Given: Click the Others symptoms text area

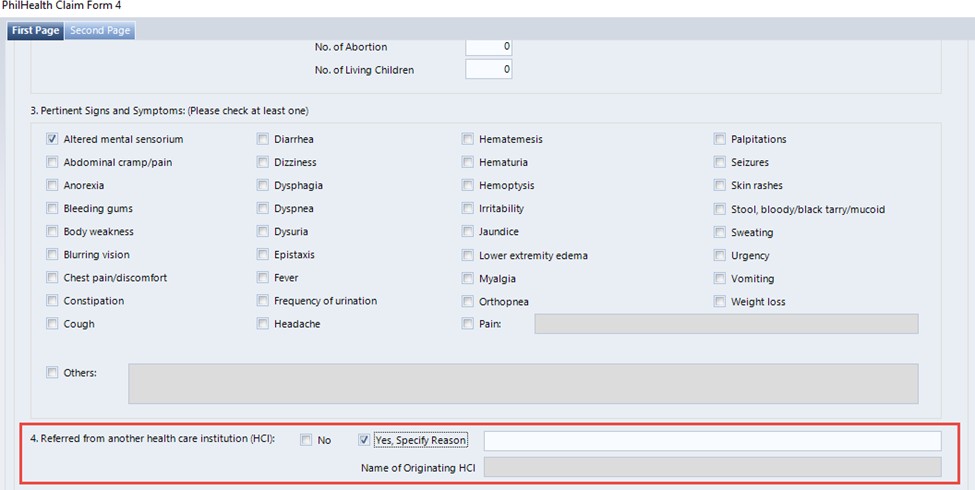Looking at the screenshot, I should click(522, 384).
